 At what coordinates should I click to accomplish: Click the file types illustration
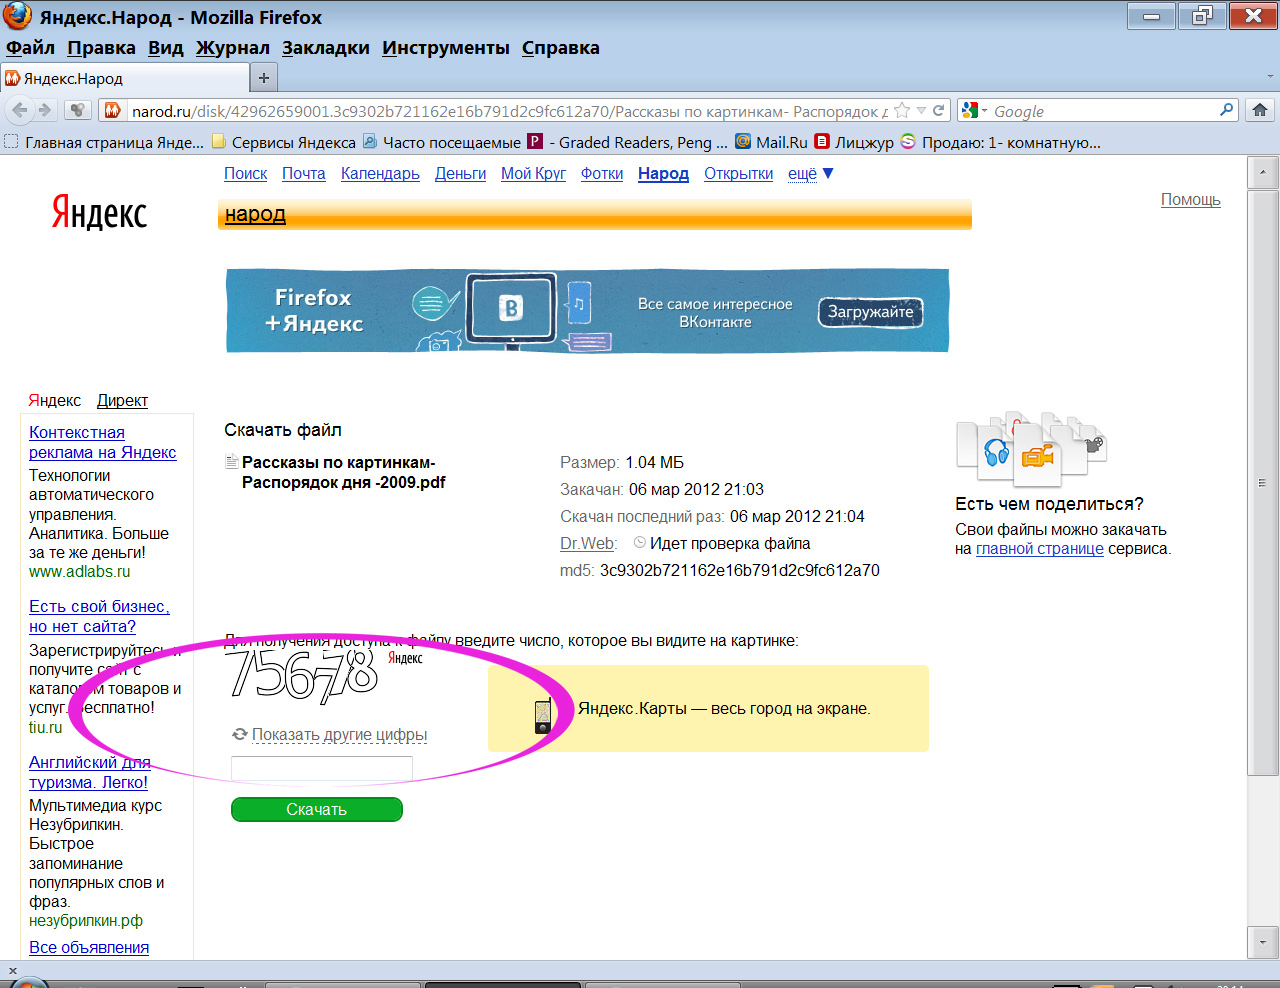pos(1031,447)
